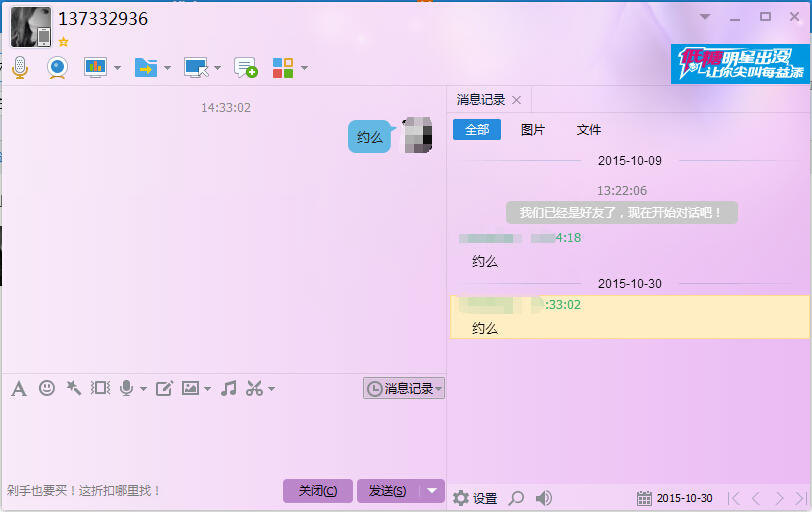Switch to the 全部 filter tab
This screenshot has width=812, height=512.
click(477, 129)
